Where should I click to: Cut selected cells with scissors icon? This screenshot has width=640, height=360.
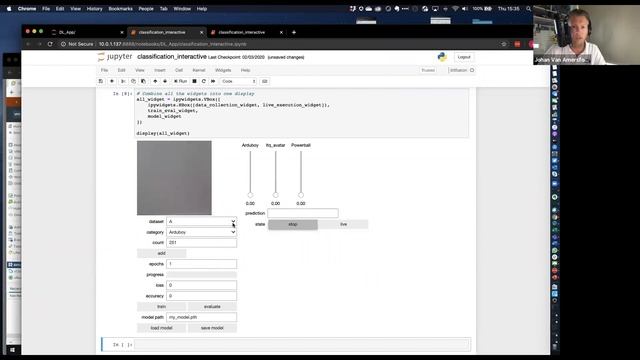pos(123,81)
